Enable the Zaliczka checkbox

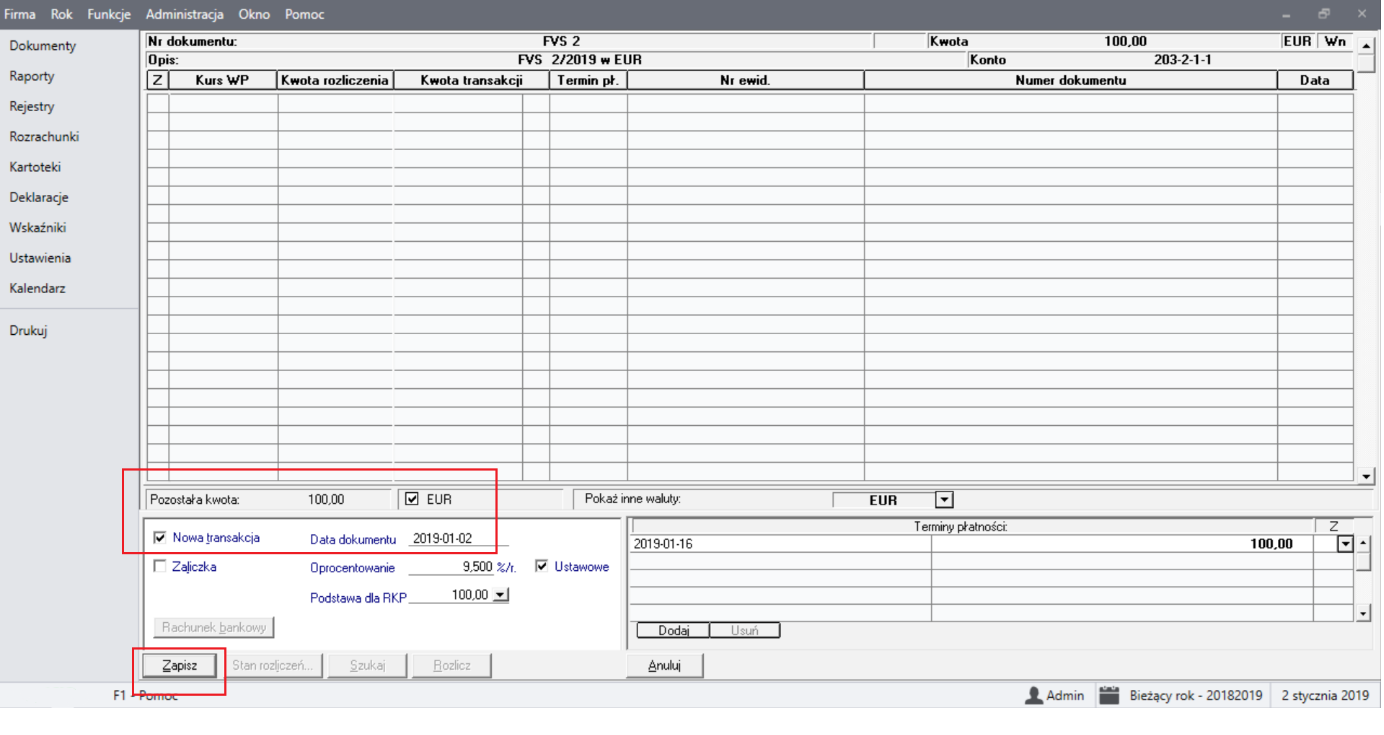(x=161, y=566)
